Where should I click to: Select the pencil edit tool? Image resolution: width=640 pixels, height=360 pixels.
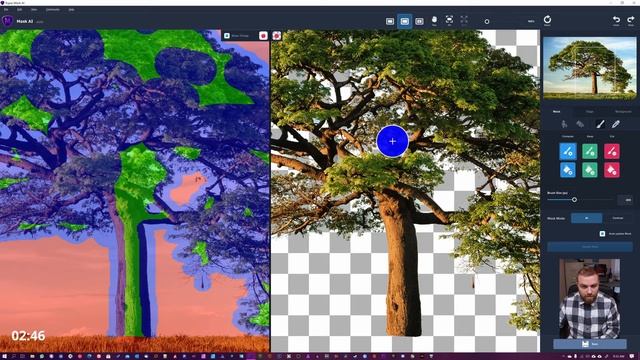(x=616, y=124)
